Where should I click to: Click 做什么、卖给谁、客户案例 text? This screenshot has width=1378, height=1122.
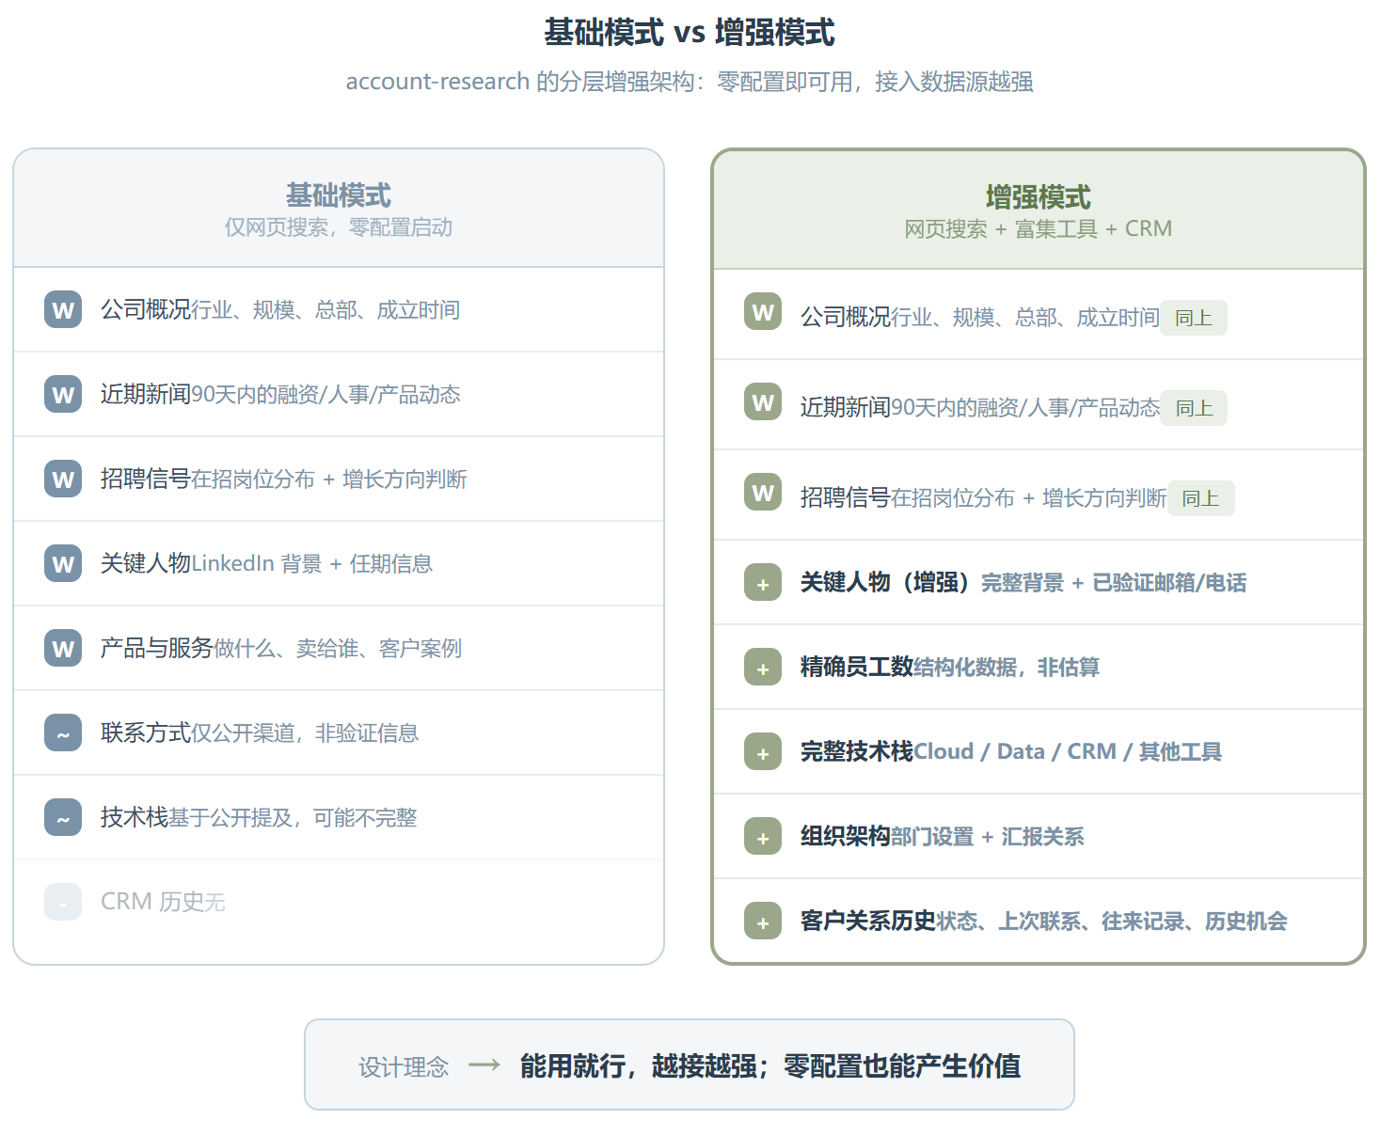(338, 648)
